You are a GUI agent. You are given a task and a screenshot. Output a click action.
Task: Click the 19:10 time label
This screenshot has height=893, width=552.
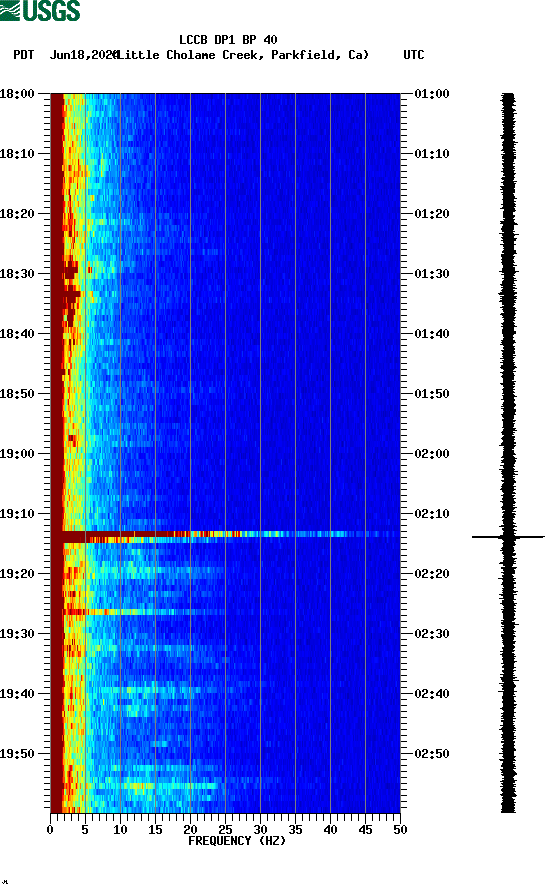coord(17,514)
